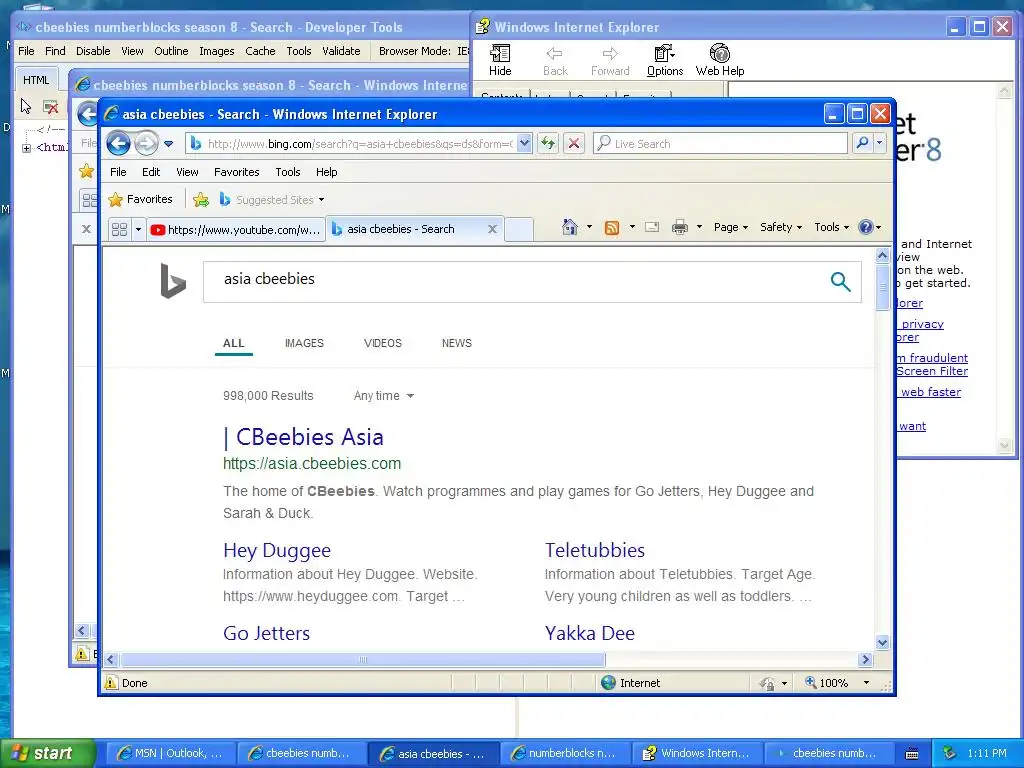Click the Options button in the Help window
The height and width of the screenshot is (768, 1024).
665,60
